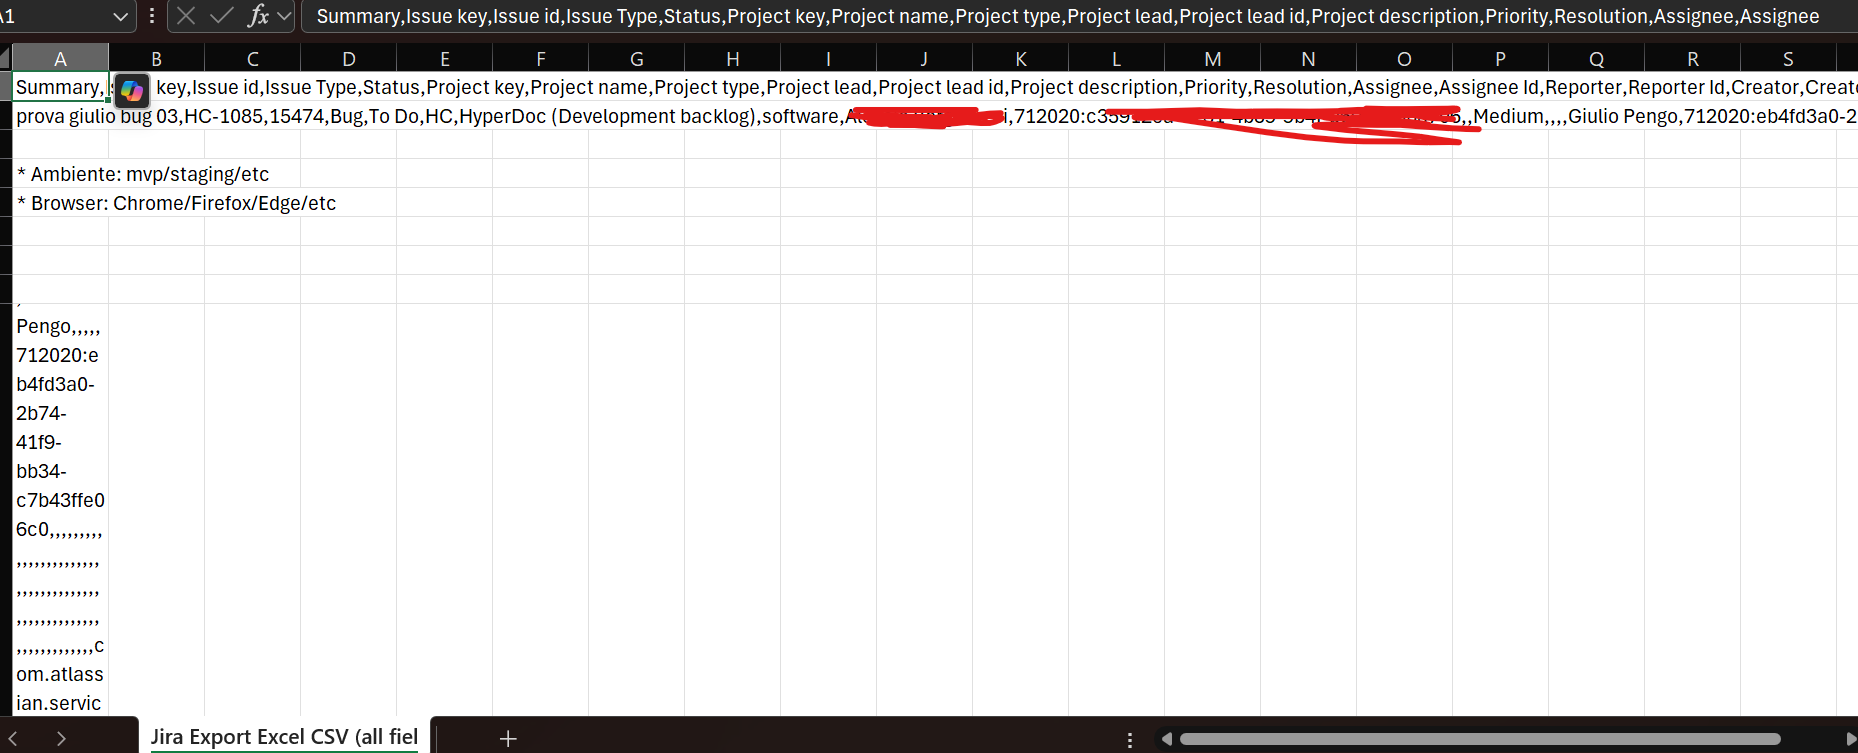This screenshot has height=753, width=1858.
Task: Click the horizontal scrollbar thumb
Action: 1480,739
